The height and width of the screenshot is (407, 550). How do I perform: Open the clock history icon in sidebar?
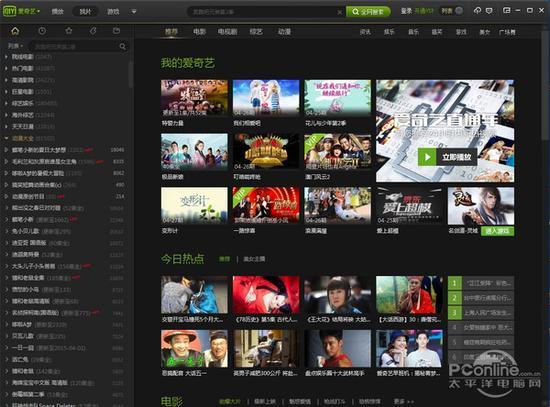(x=42, y=31)
